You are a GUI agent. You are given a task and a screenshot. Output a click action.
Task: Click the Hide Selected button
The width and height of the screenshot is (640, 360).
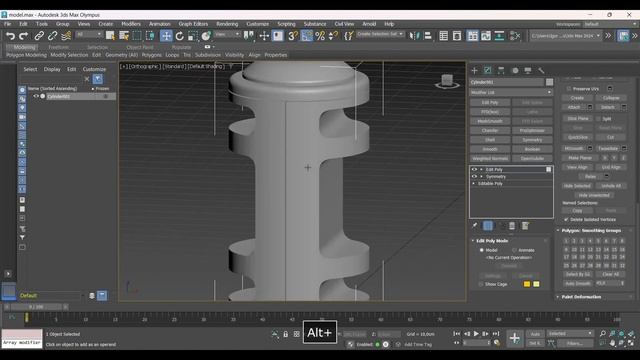click(577, 186)
